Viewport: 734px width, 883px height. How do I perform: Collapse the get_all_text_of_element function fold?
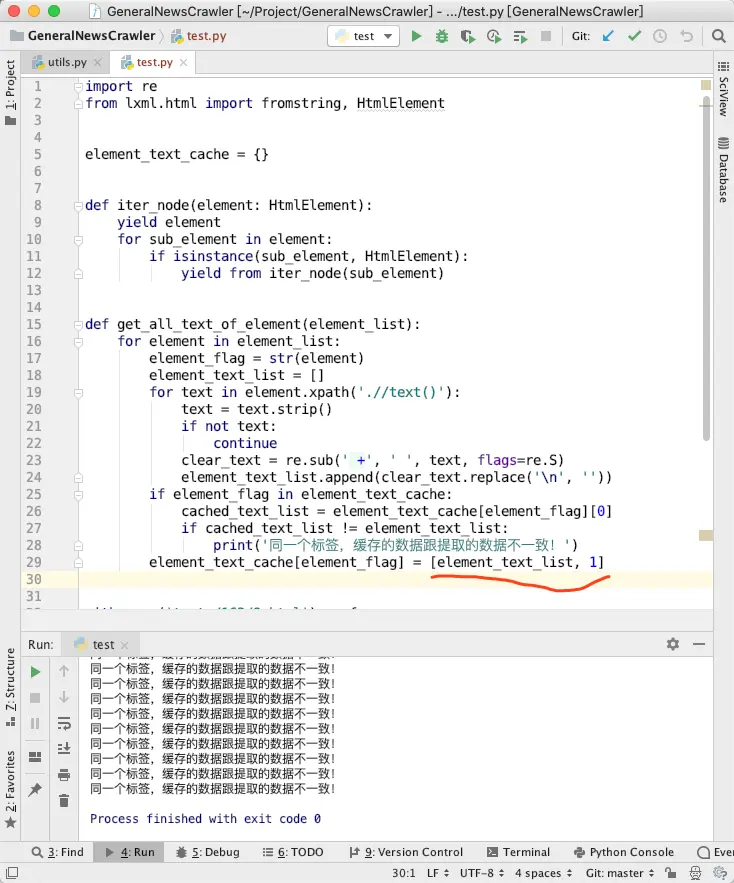pos(78,324)
